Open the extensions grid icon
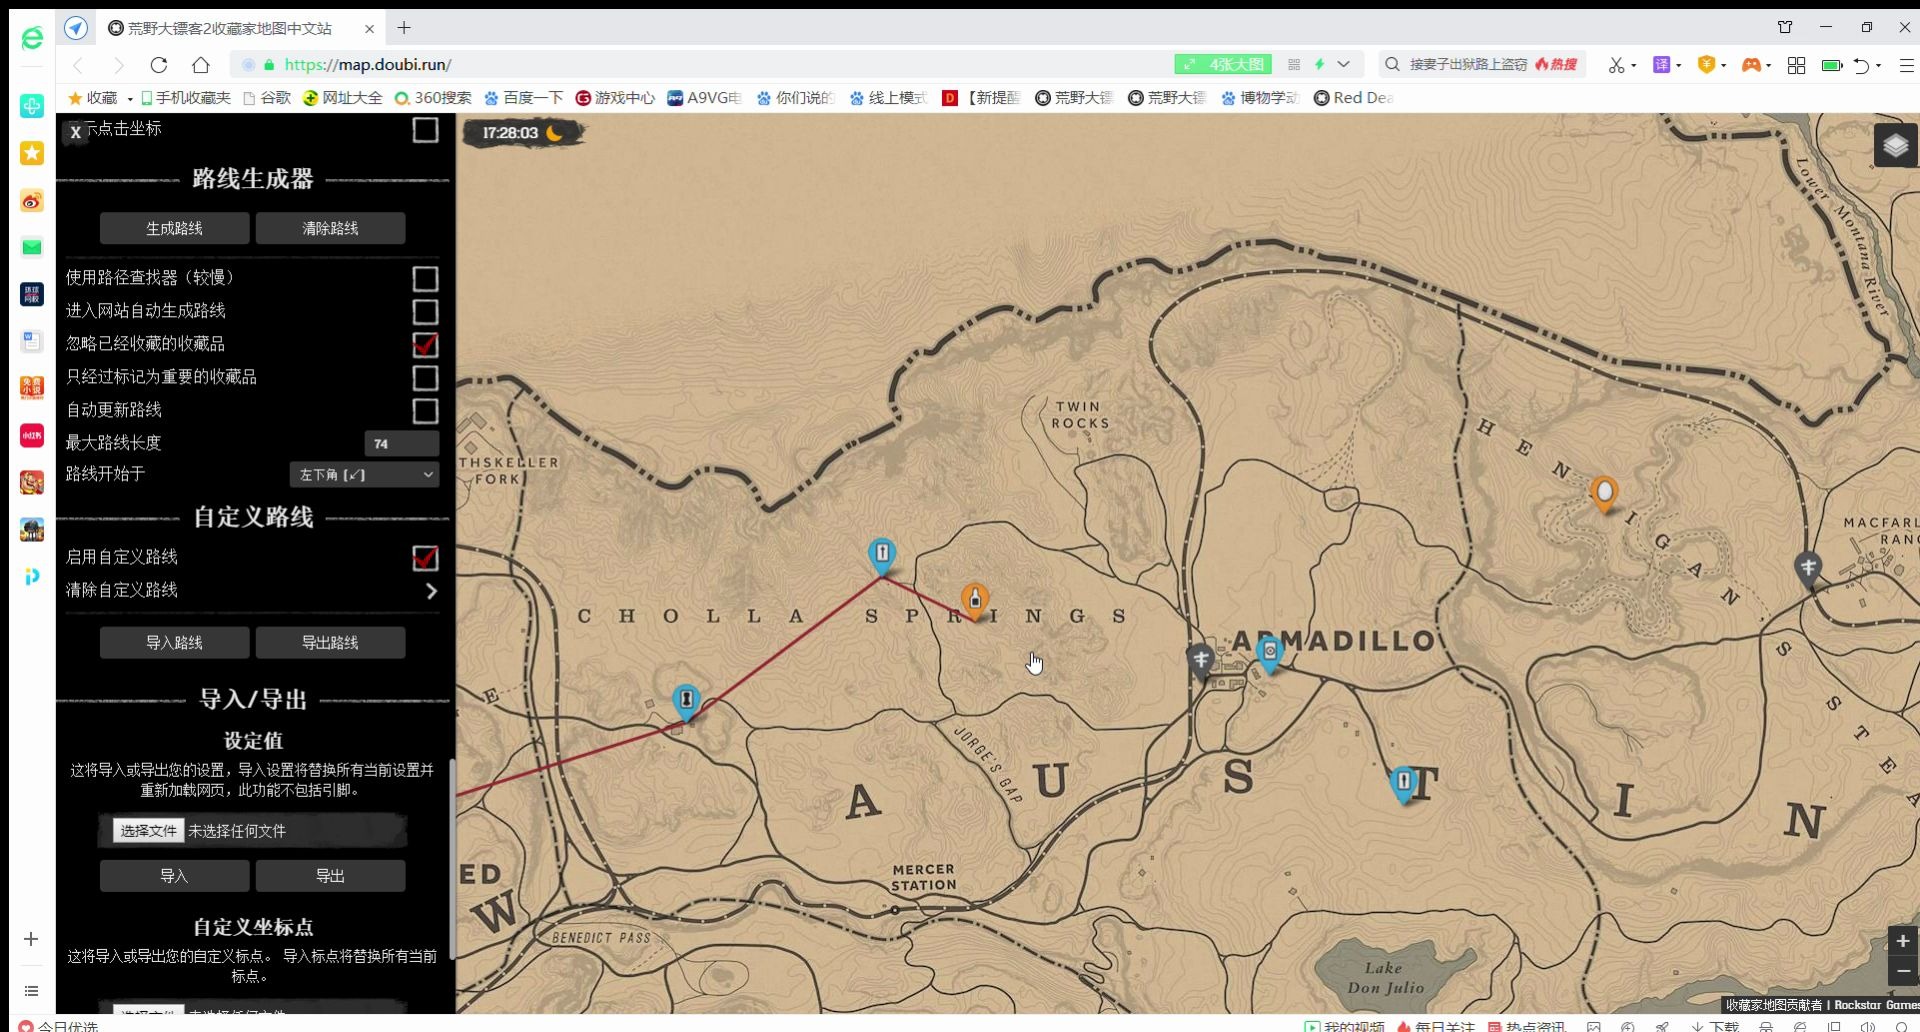Screen dimensions: 1920x1032 click(1796, 65)
